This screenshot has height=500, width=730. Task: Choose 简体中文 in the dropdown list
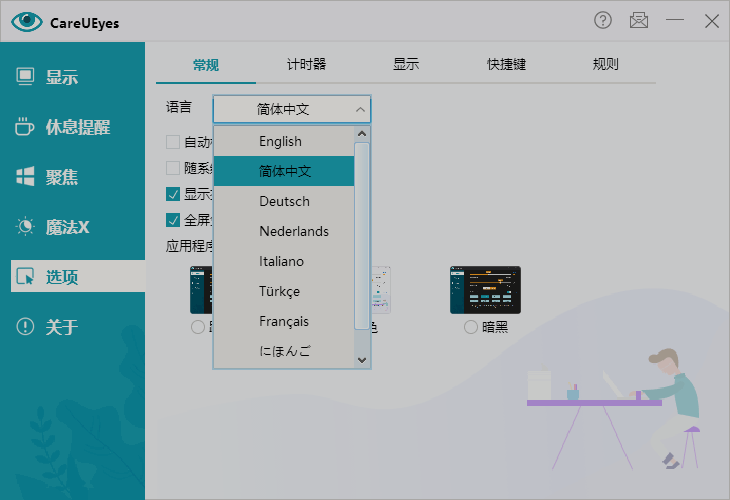click(284, 171)
